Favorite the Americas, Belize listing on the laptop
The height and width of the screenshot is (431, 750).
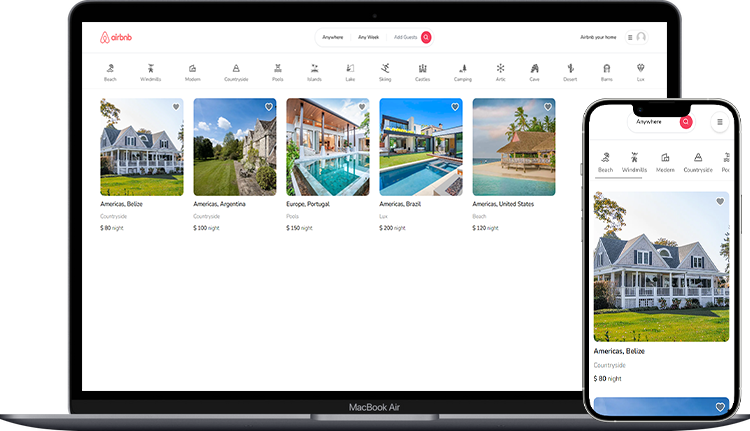click(x=175, y=106)
